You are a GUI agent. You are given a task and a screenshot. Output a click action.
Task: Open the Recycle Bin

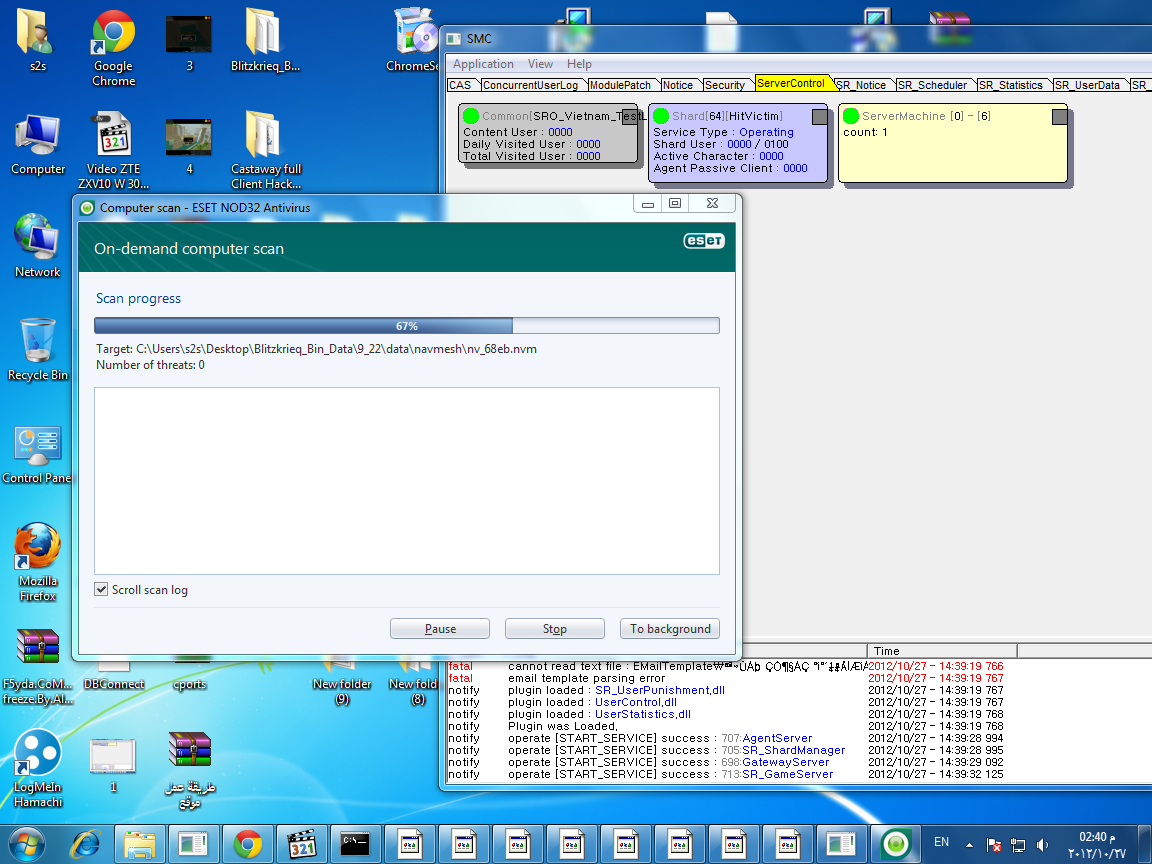tap(37, 350)
